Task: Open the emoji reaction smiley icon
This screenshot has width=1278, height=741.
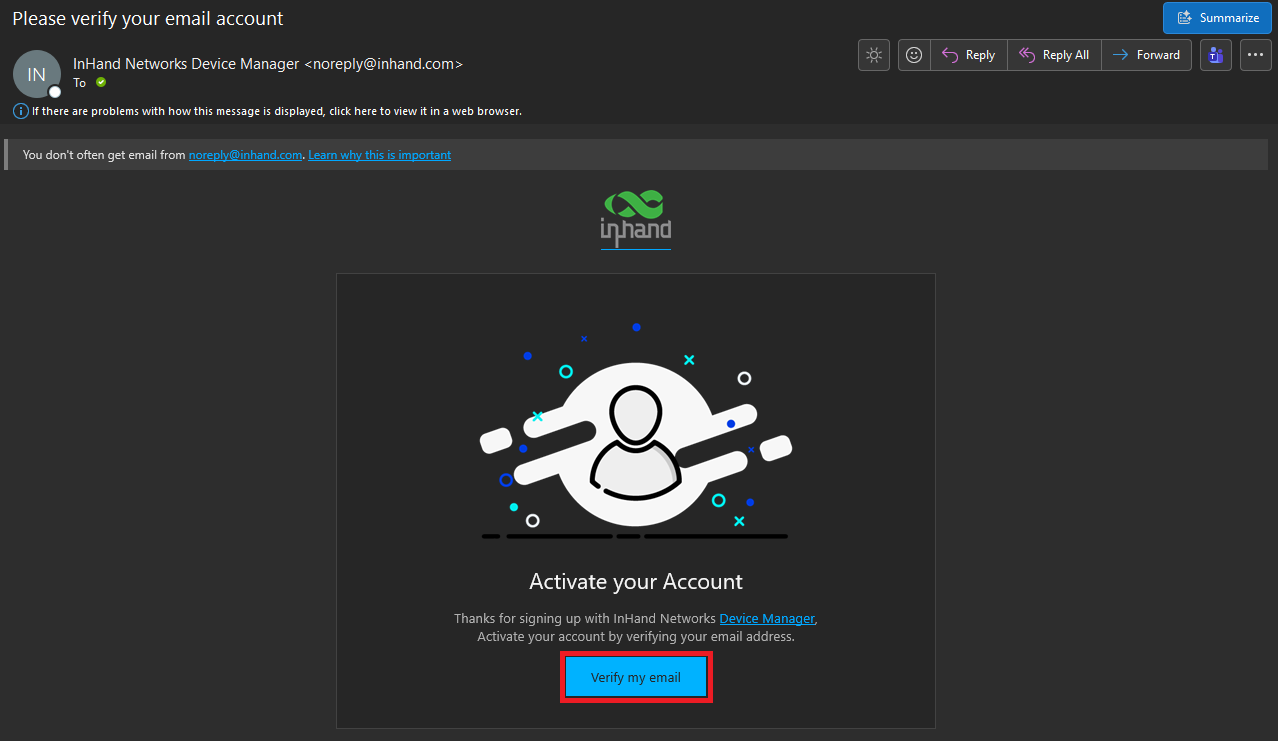Action: (x=914, y=55)
